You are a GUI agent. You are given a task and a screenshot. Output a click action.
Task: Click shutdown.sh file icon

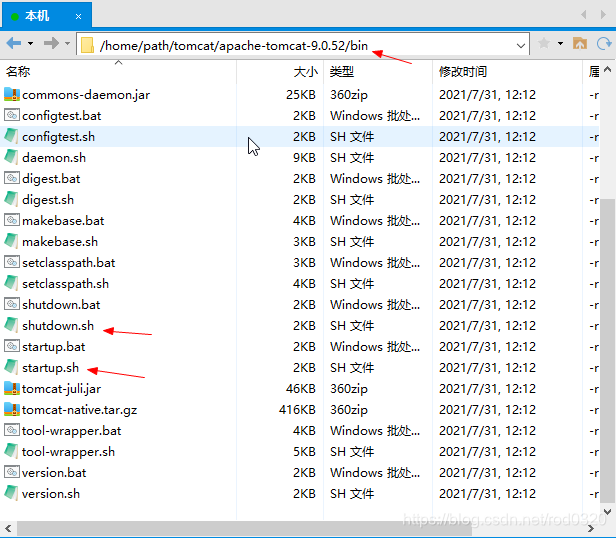[x=12, y=325]
